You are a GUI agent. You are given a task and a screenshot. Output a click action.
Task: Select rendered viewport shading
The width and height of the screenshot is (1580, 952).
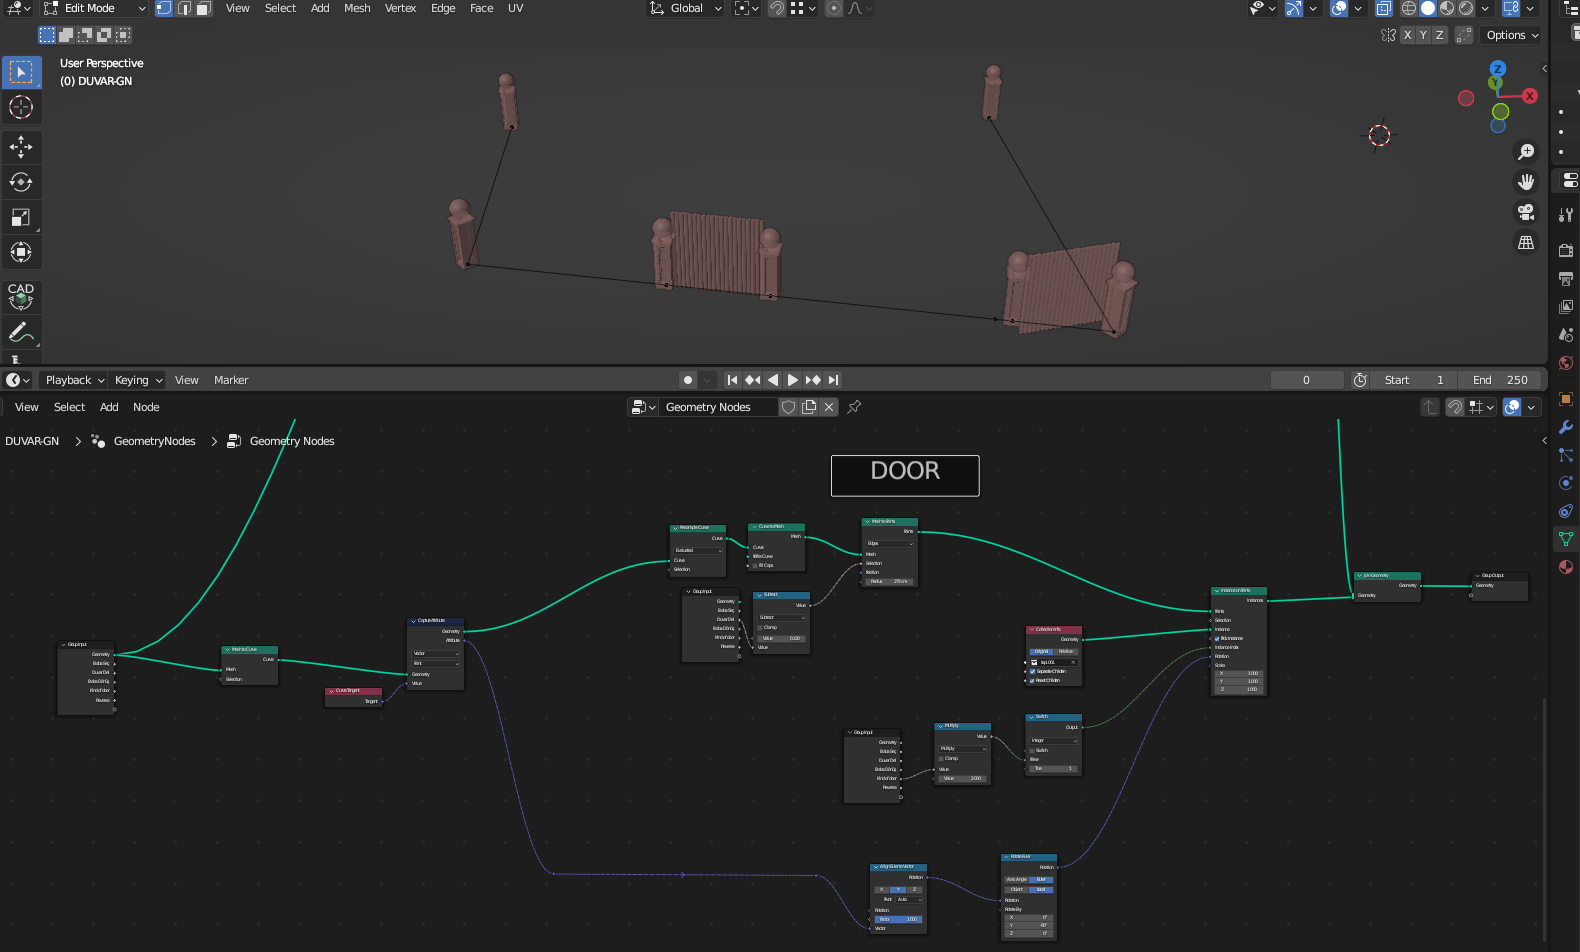[x=1466, y=8]
